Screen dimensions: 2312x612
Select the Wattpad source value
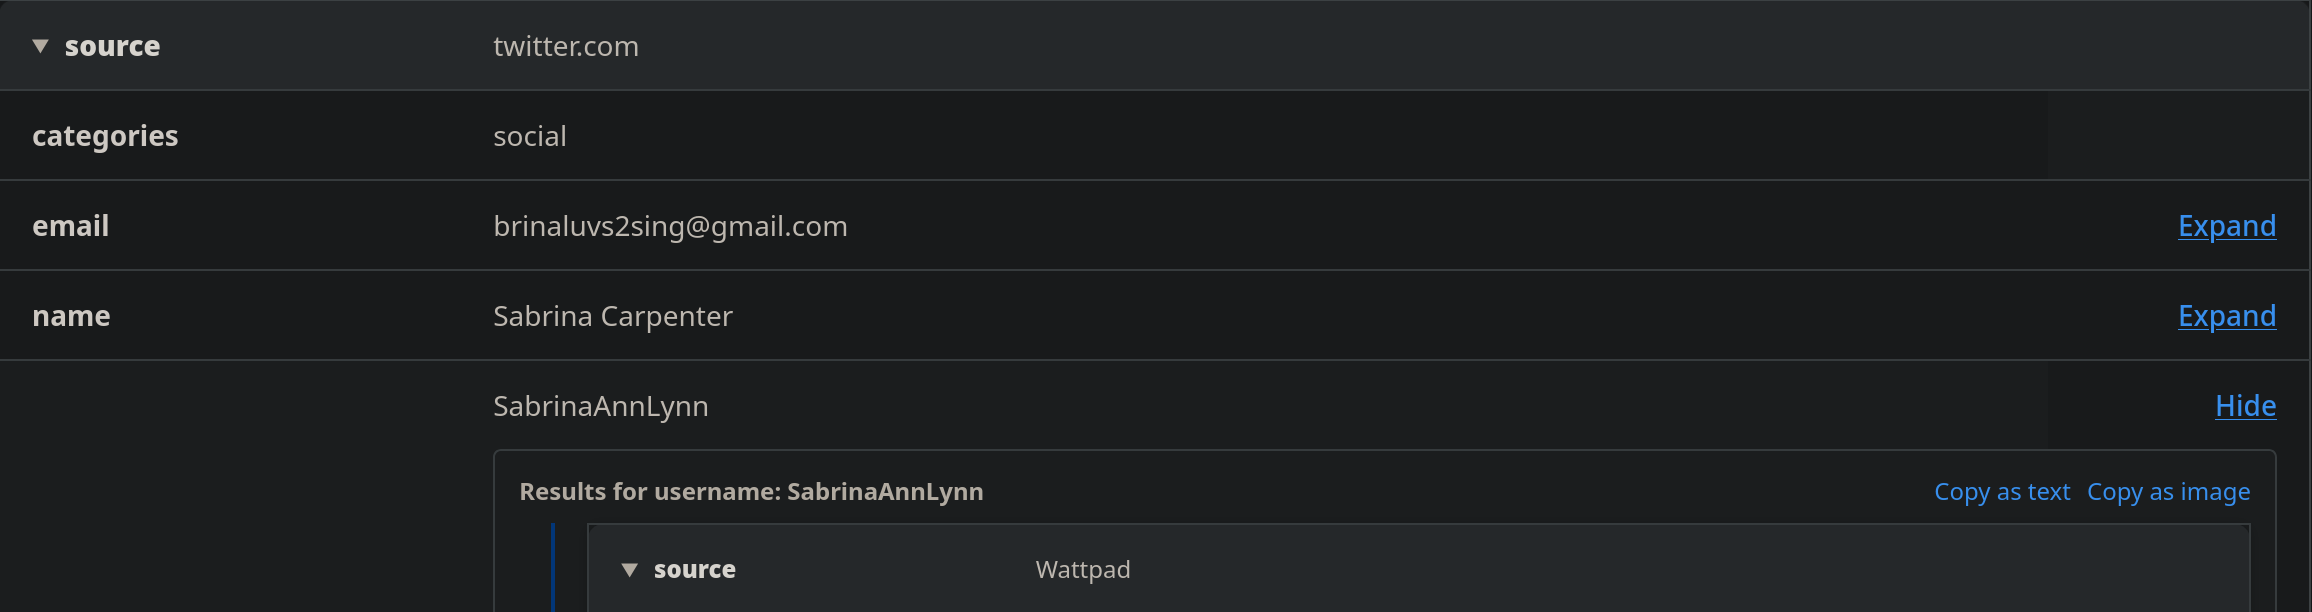(1082, 570)
